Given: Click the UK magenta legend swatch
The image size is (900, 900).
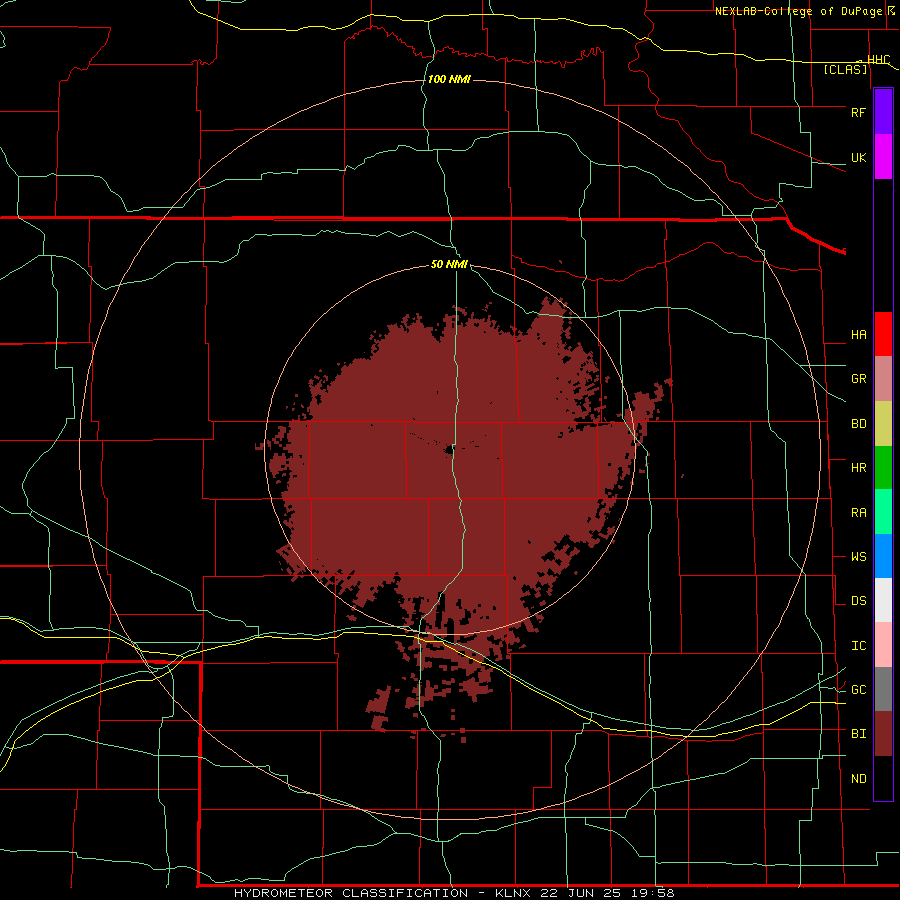Looking at the screenshot, I should pyautogui.click(x=883, y=156).
